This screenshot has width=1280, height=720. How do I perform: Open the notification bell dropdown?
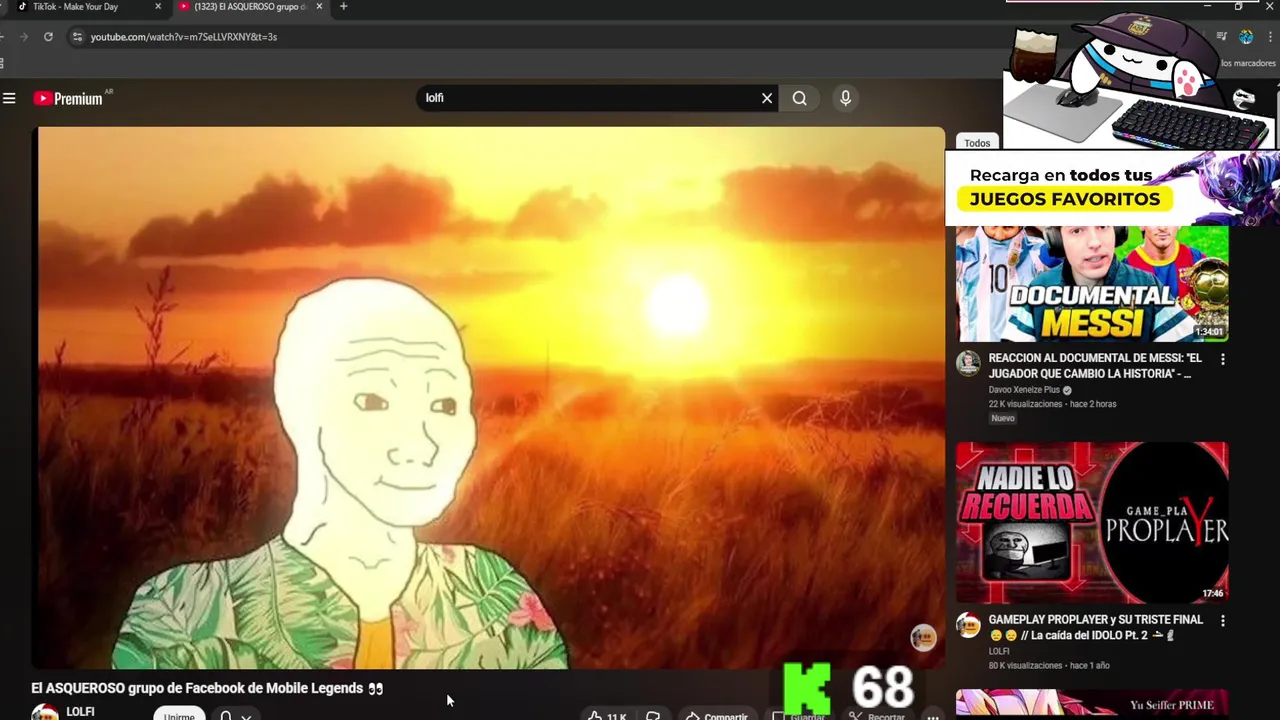point(235,716)
